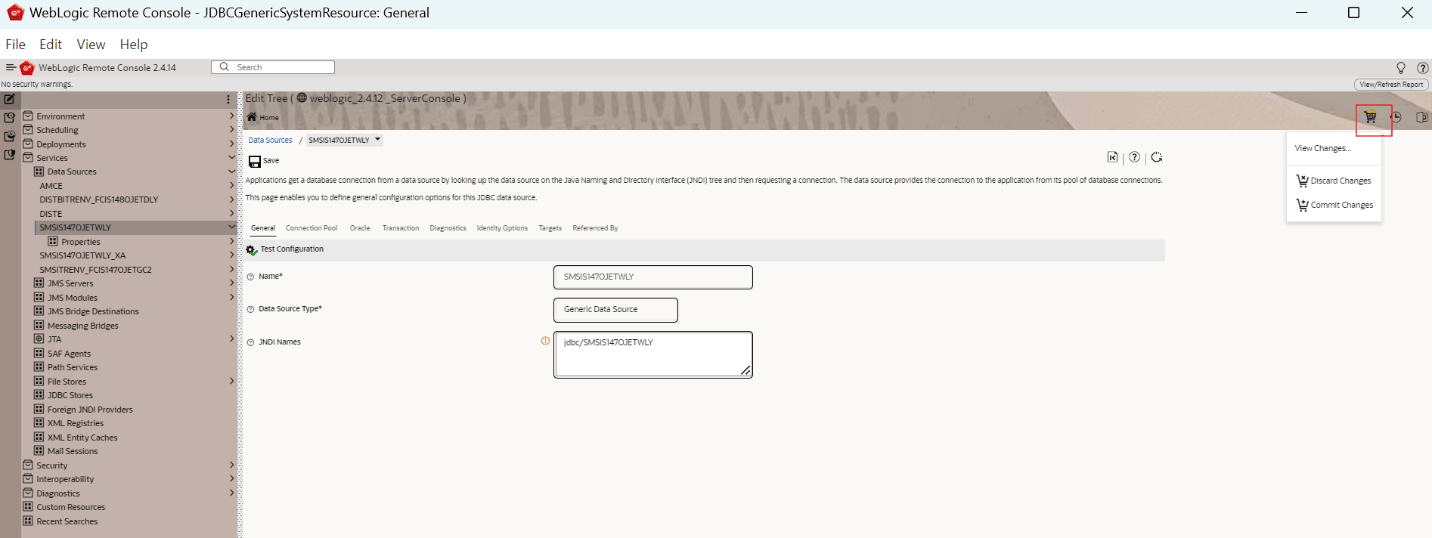This screenshot has height=538, width=1432.
Task: Select SMSIS147OJETWLY_XA in the tree
Action: point(83,256)
